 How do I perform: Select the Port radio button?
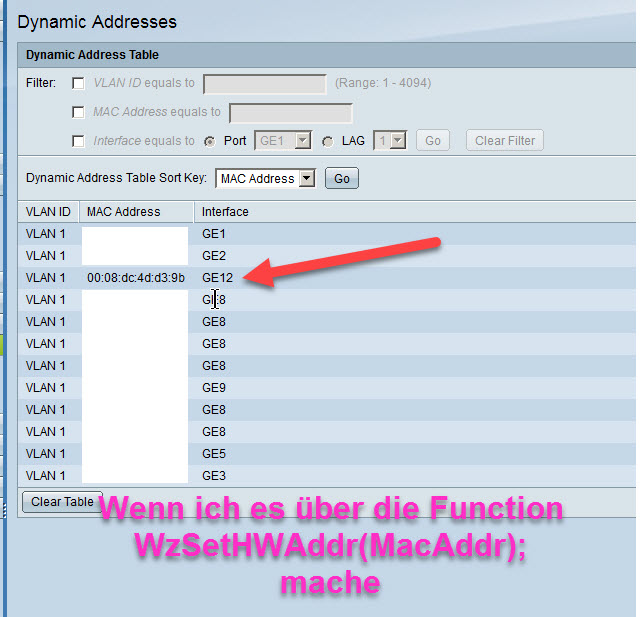(x=210, y=141)
